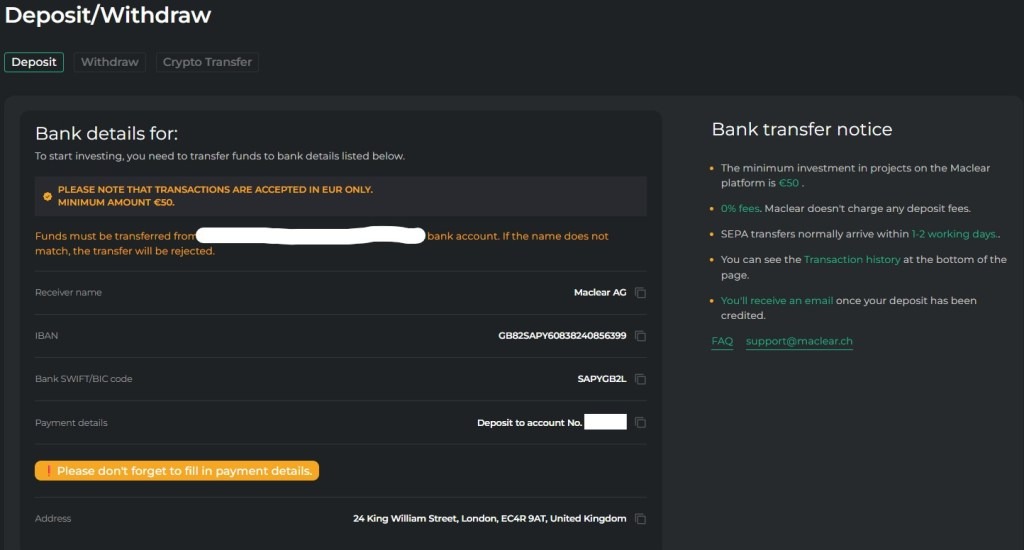Copy the London address
Screen dimensions: 1024x550
click(641, 519)
